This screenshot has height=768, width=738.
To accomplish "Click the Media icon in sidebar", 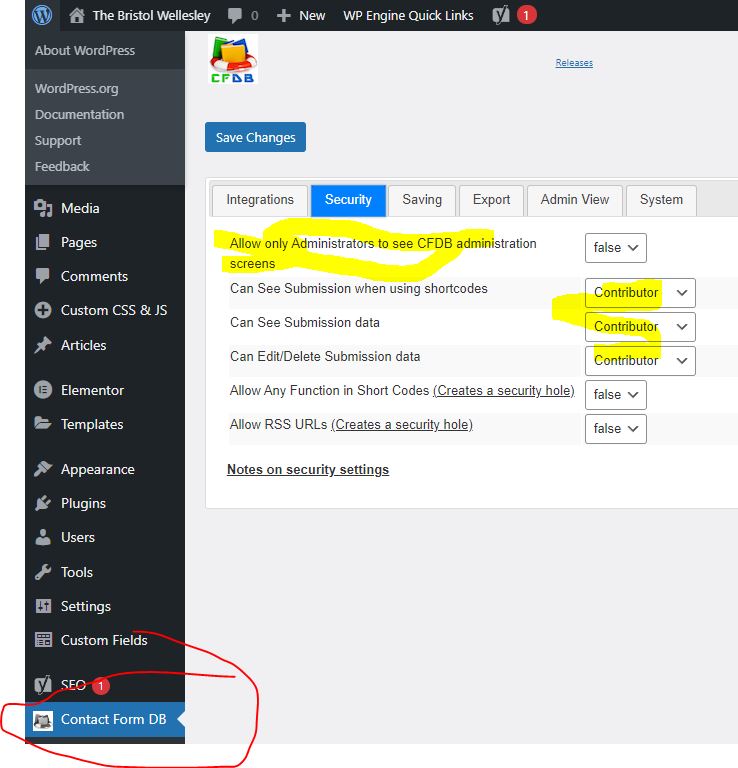I will coord(43,208).
